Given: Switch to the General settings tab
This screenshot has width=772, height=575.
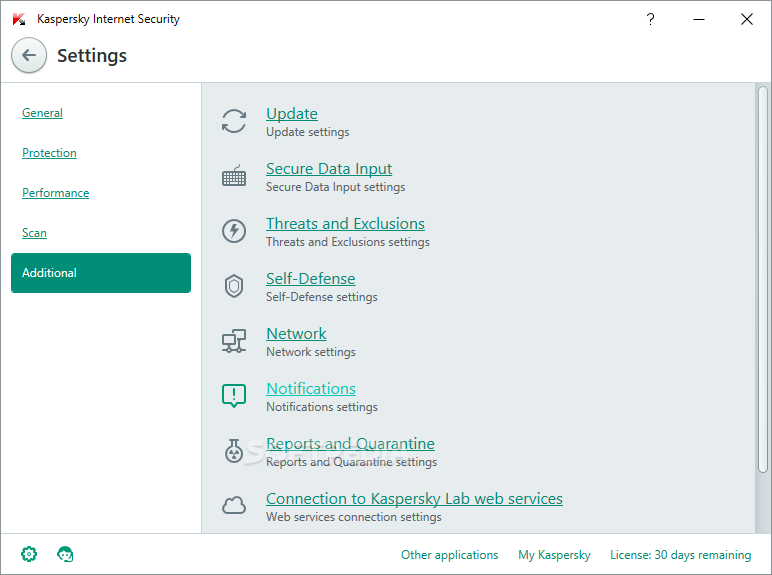Looking at the screenshot, I should (42, 113).
